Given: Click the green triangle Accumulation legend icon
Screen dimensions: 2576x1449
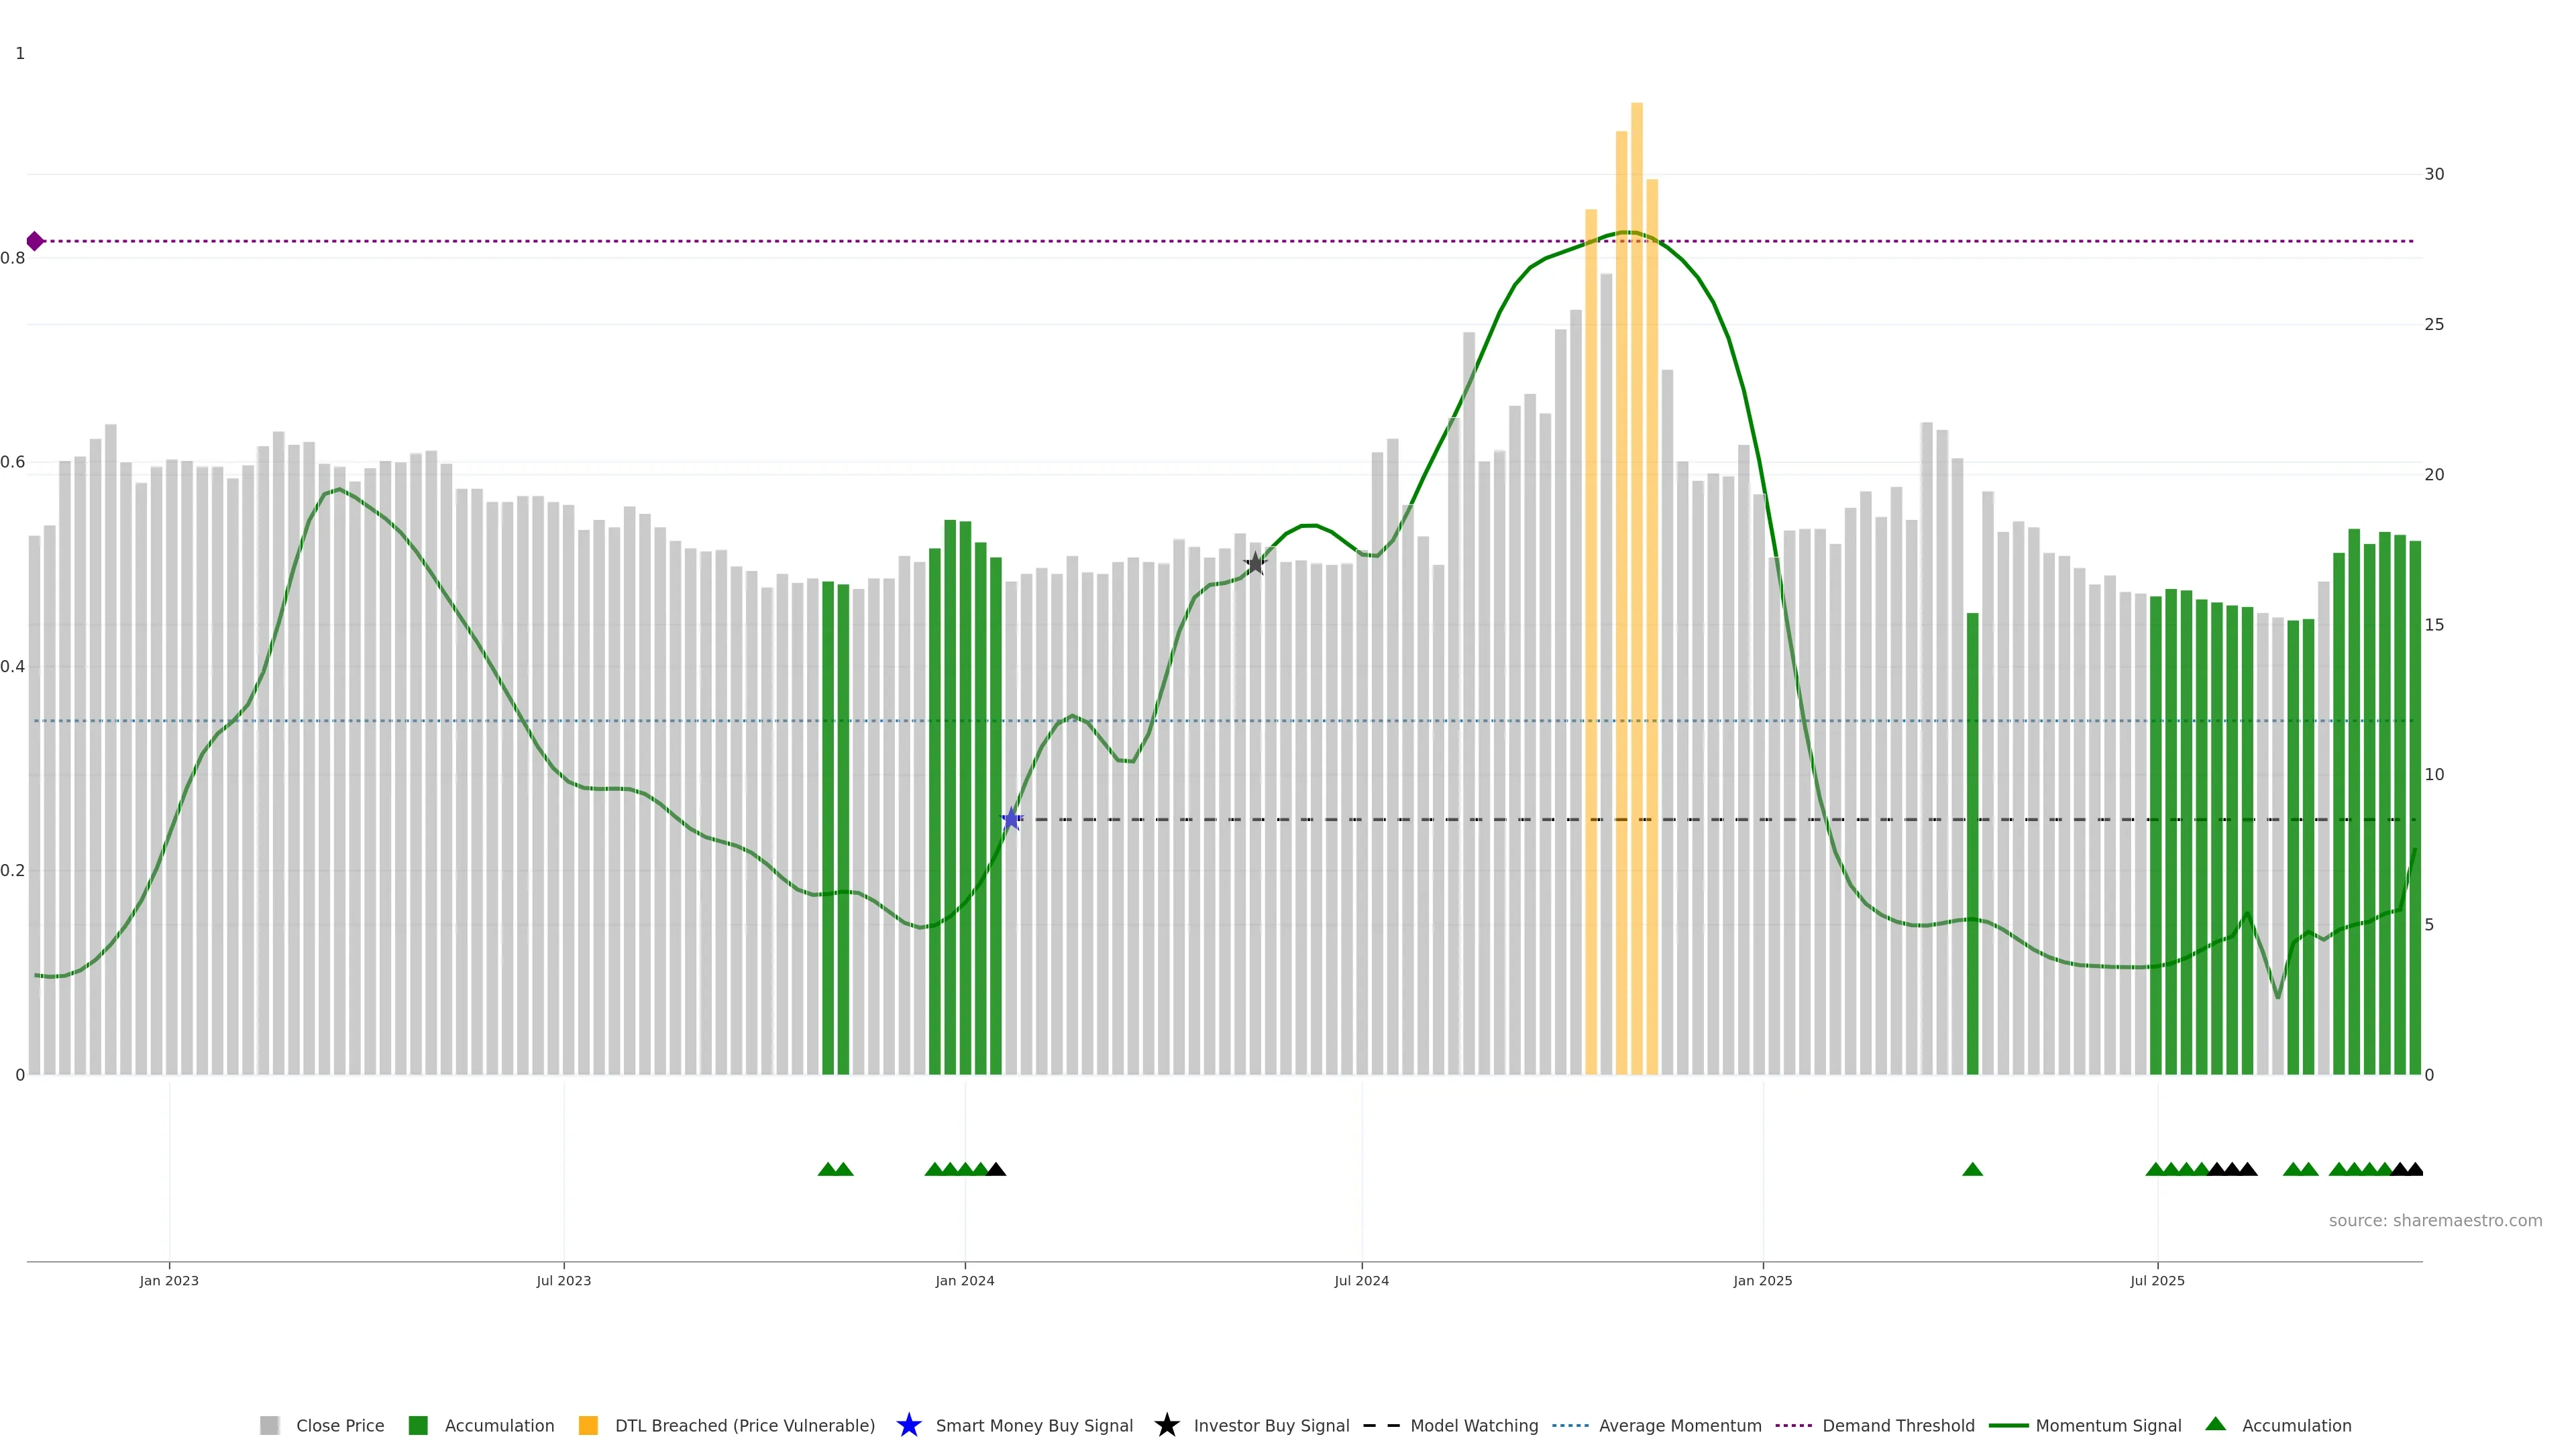Looking at the screenshot, I should click(x=2215, y=1424).
